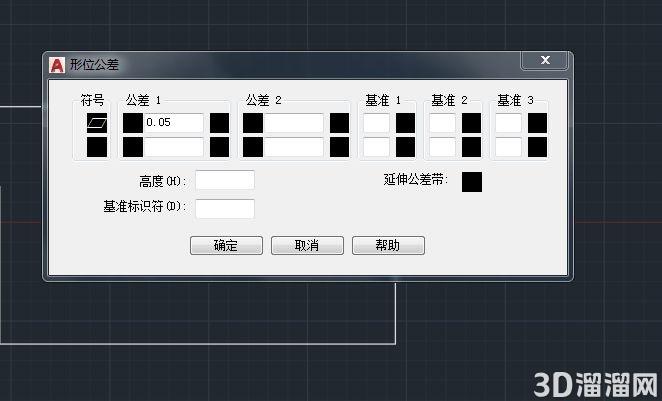Close the 形位公差 dialog with X
Image resolution: width=662 pixels, height=401 pixels.
[x=545, y=60]
